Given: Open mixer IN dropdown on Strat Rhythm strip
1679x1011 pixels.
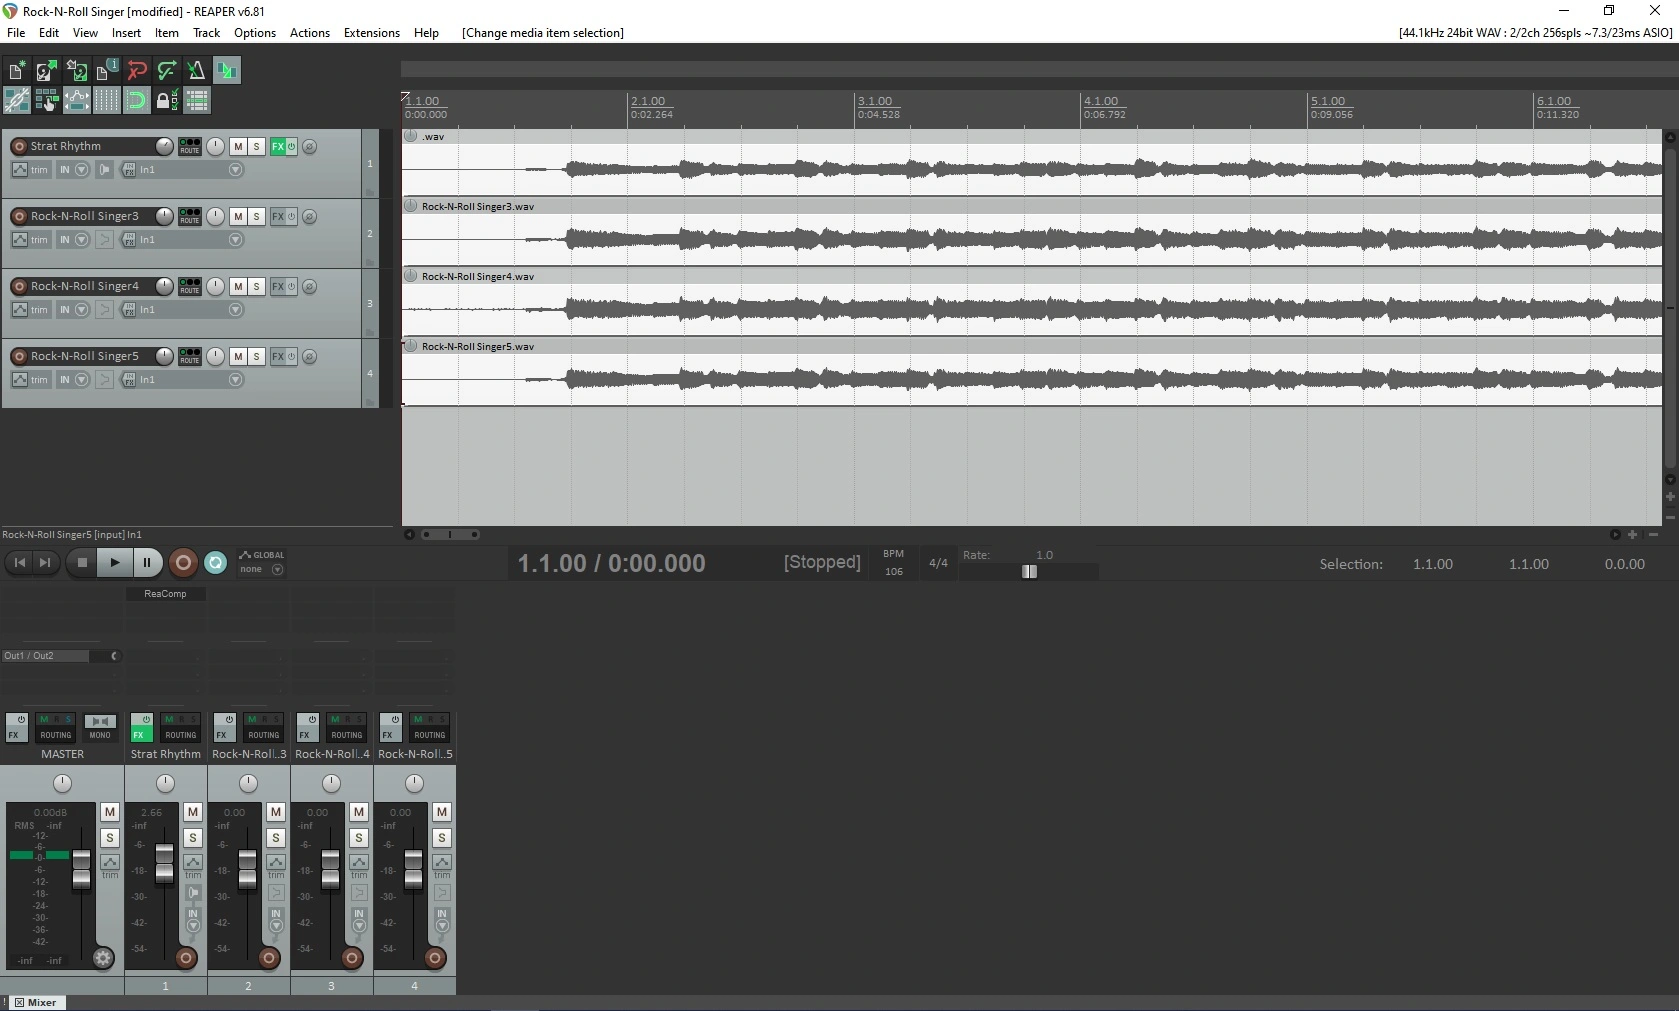Looking at the screenshot, I should tap(193, 920).
